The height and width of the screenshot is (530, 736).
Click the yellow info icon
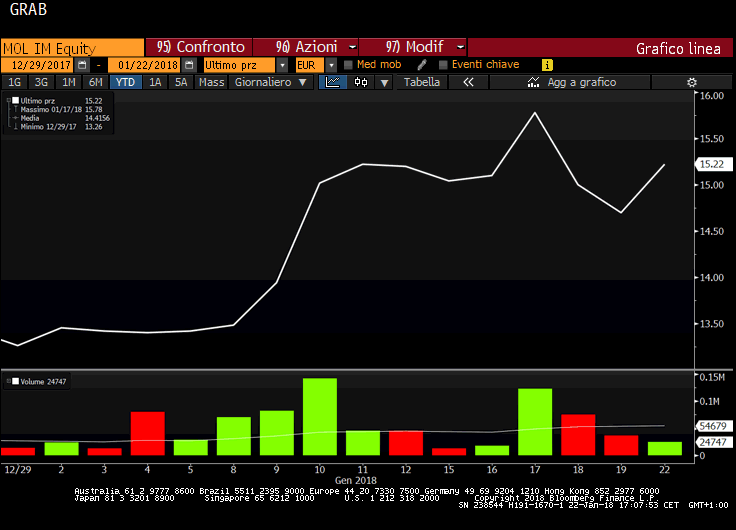point(547,65)
